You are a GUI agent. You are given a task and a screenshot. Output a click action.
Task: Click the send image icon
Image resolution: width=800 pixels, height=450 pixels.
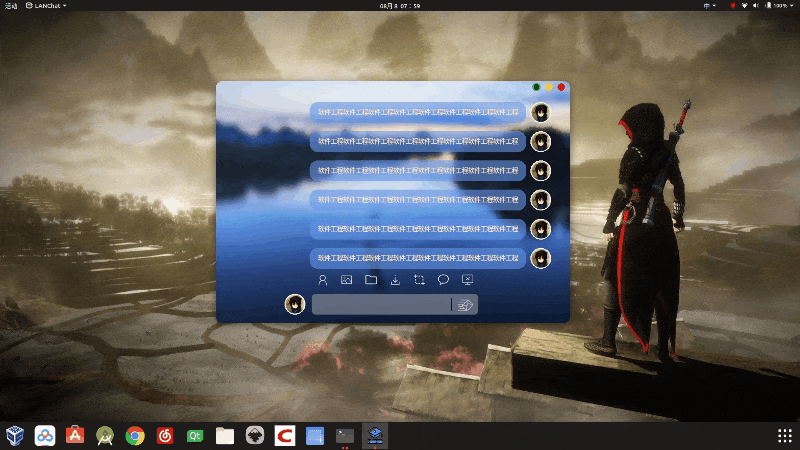coord(346,280)
